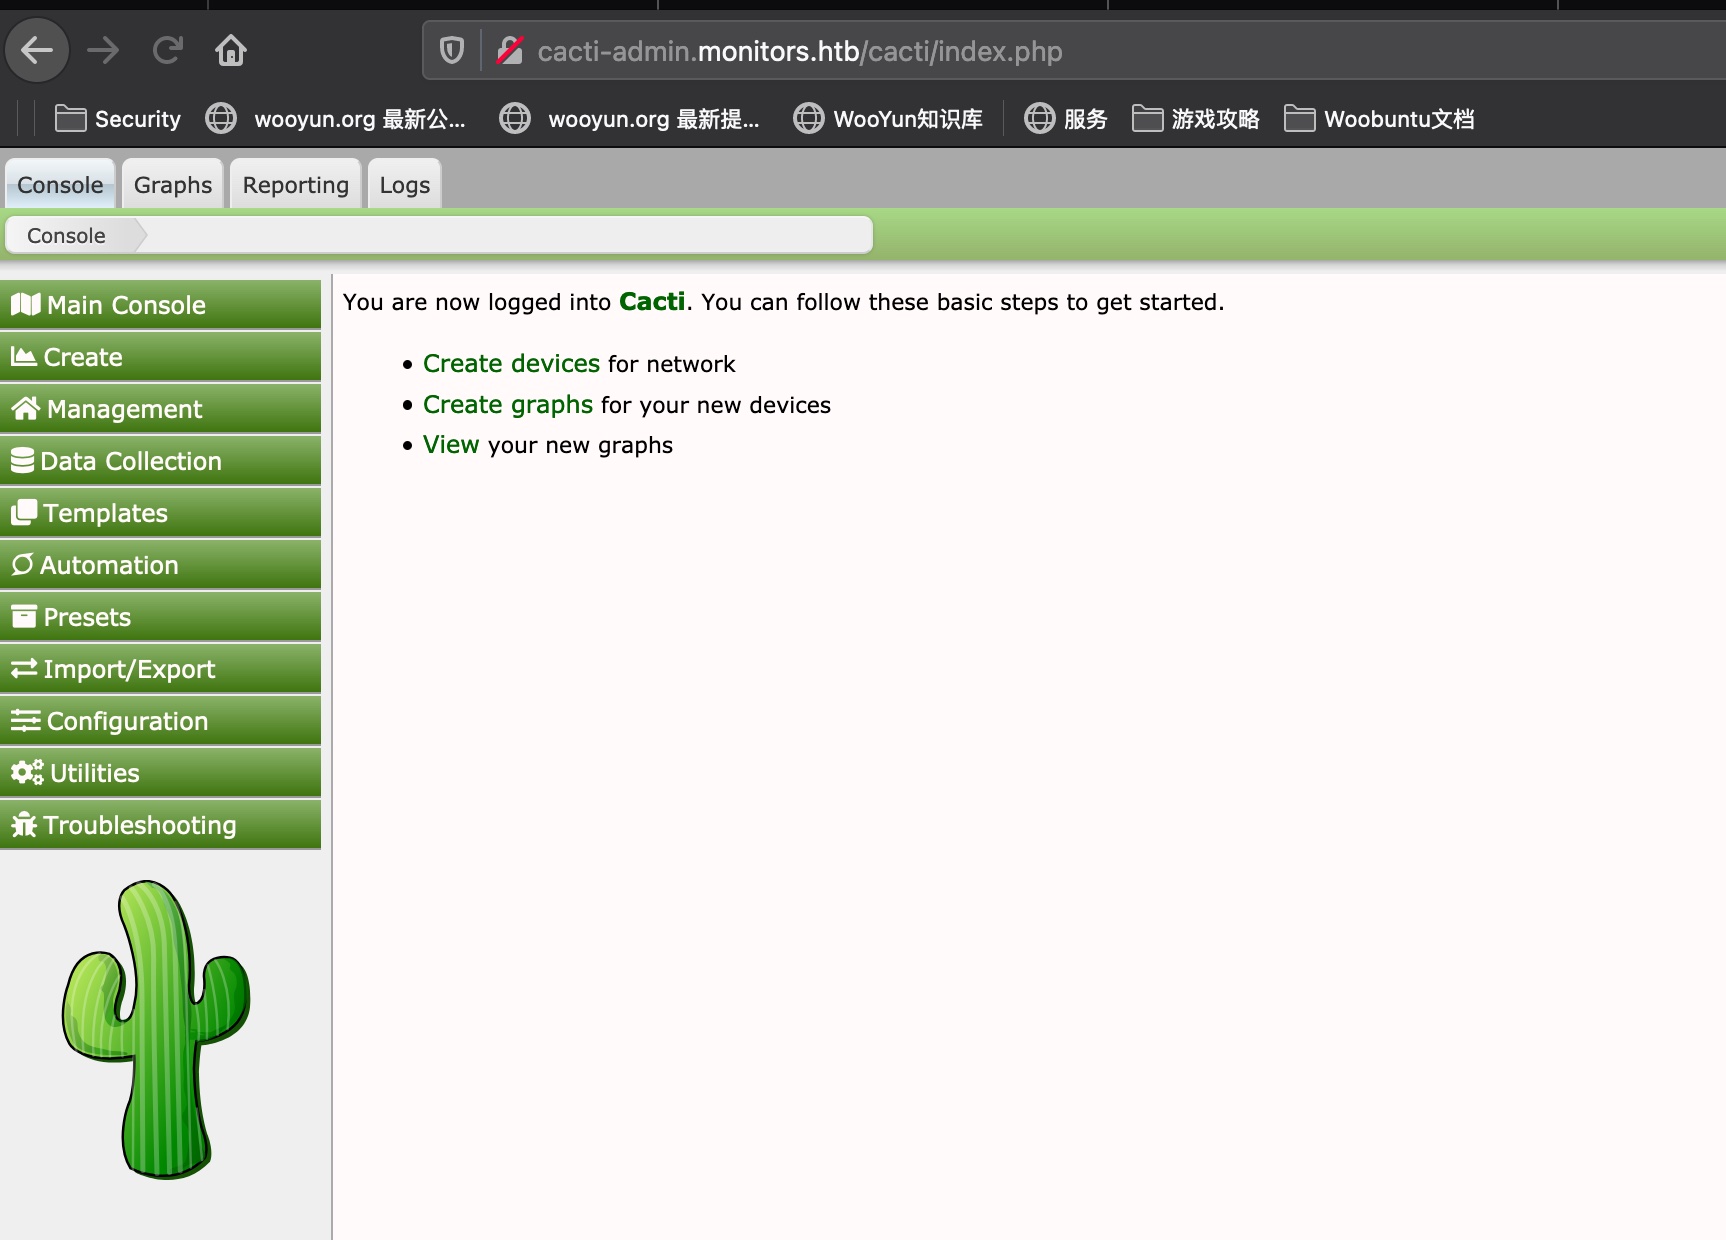
Task: Switch to the Reporting tab
Action: 295,184
